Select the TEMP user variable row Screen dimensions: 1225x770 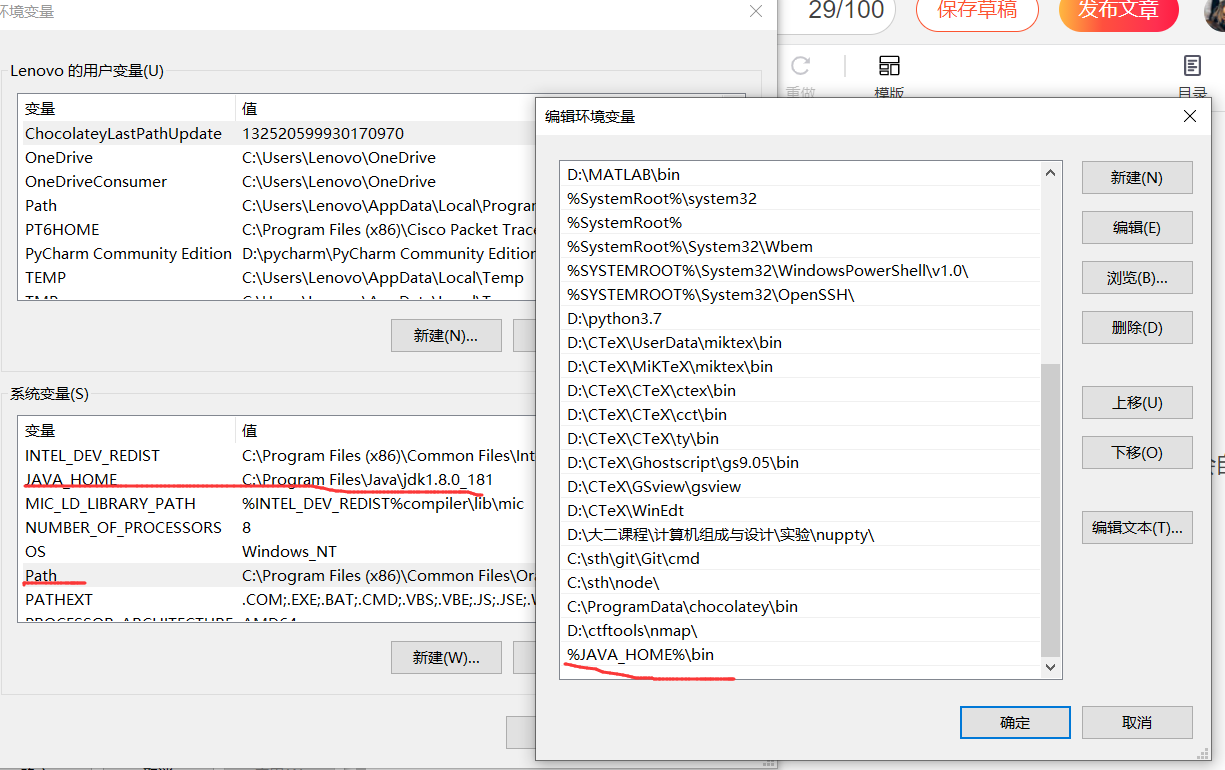tap(277, 277)
